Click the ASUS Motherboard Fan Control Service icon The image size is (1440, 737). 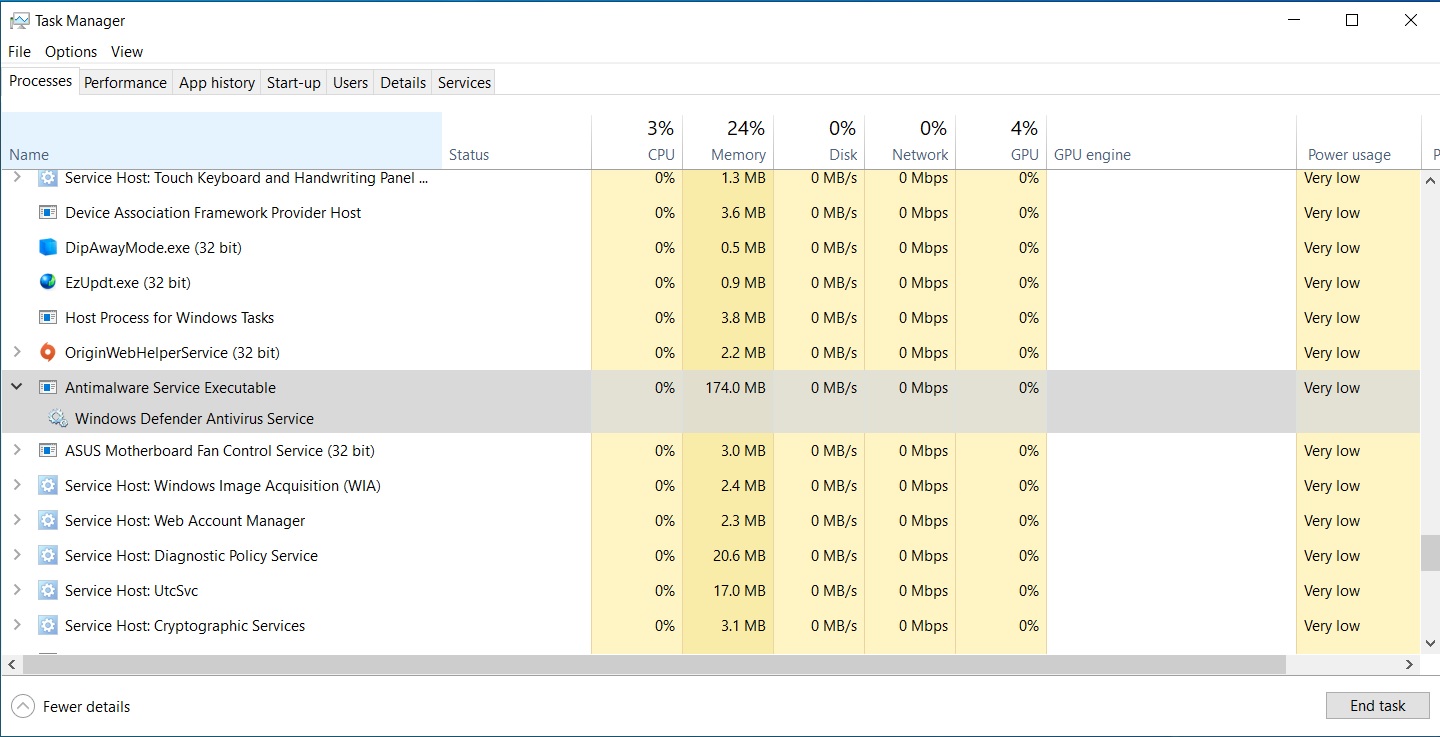pyautogui.click(x=47, y=451)
